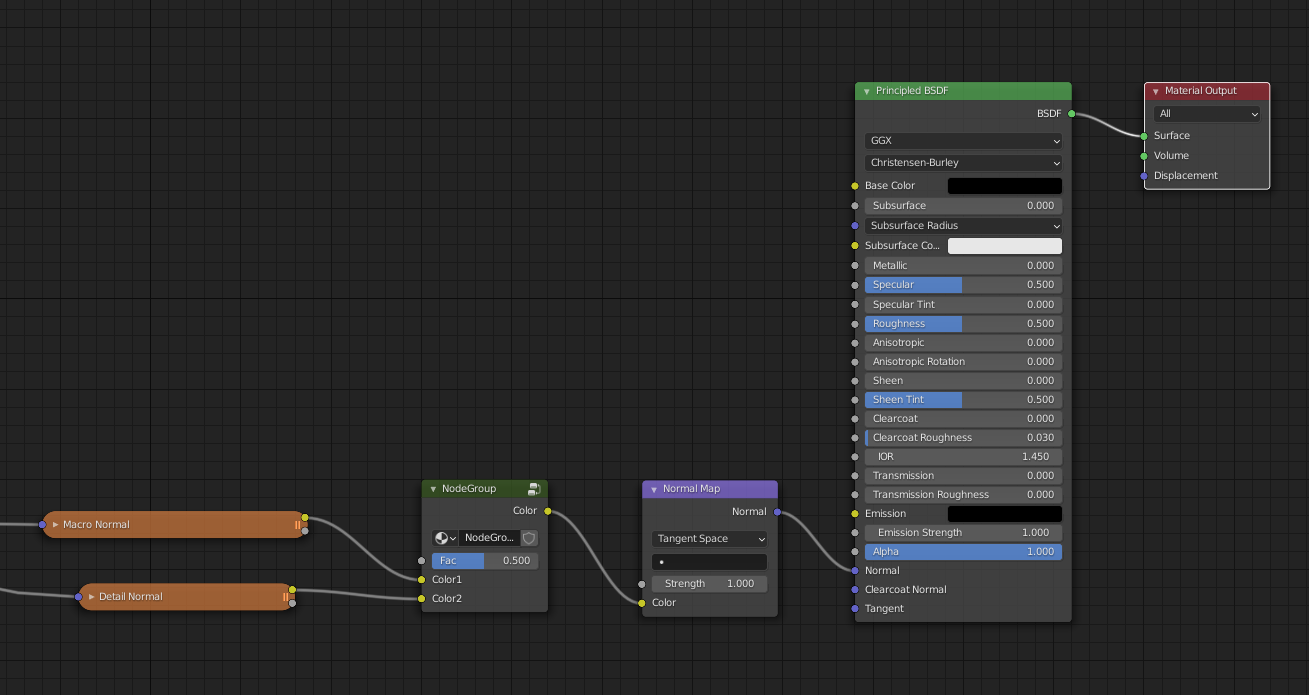Expand the Macro Normal node

pos(56,525)
